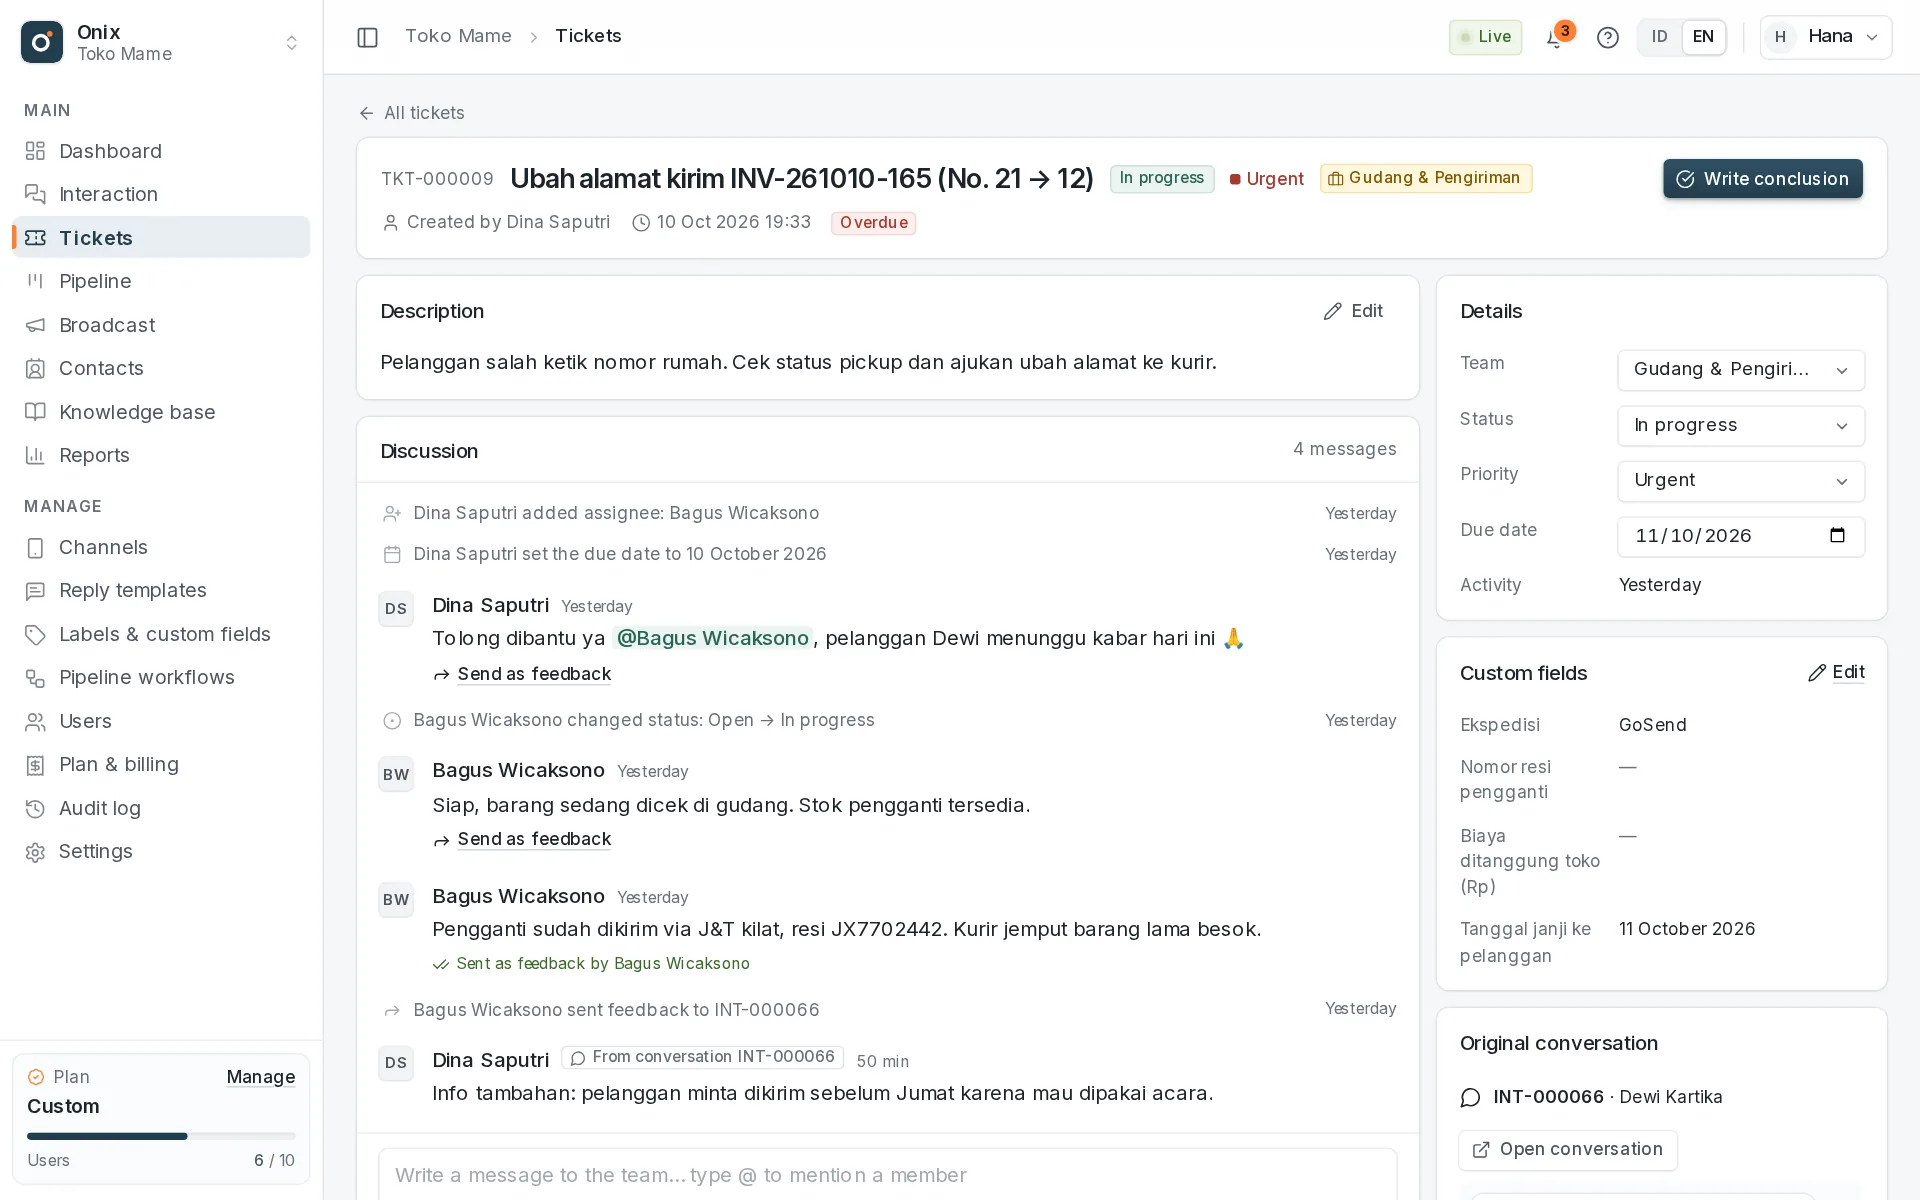Open the notifications bell

(1554, 38)
